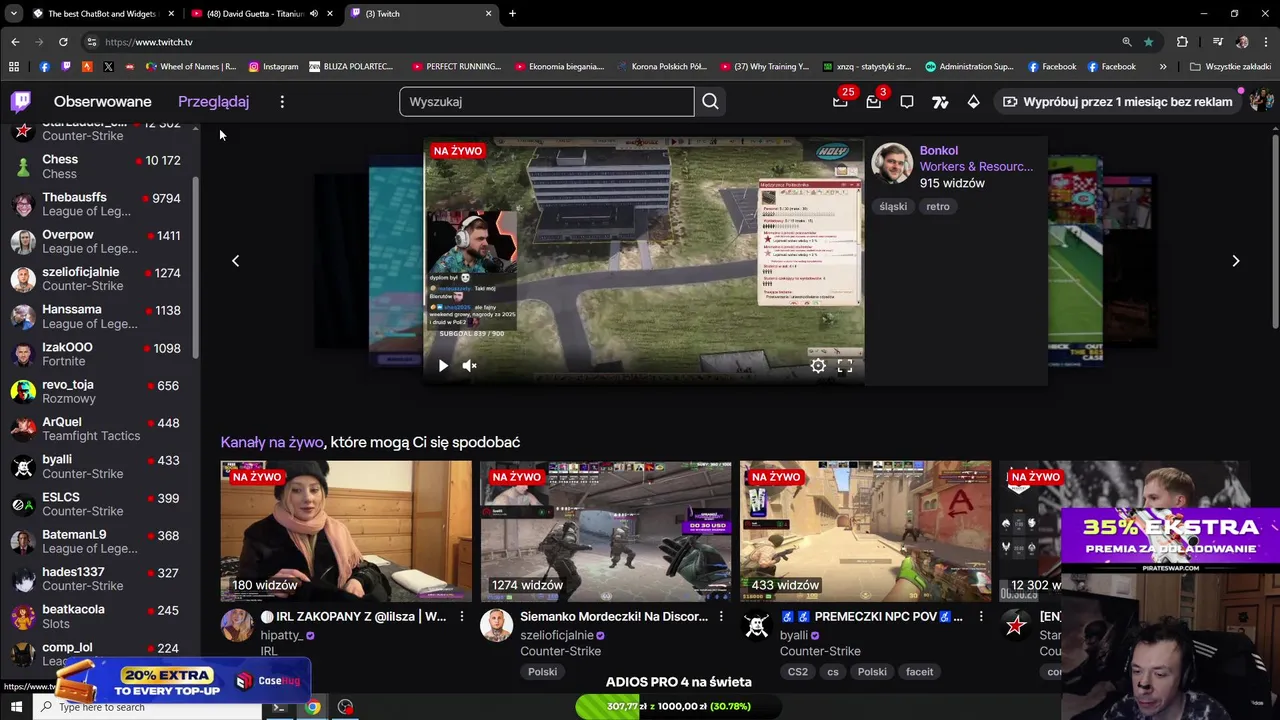Open Hanssama channel in sidebar
This screenshot has width=1280, height=720.
100,317
